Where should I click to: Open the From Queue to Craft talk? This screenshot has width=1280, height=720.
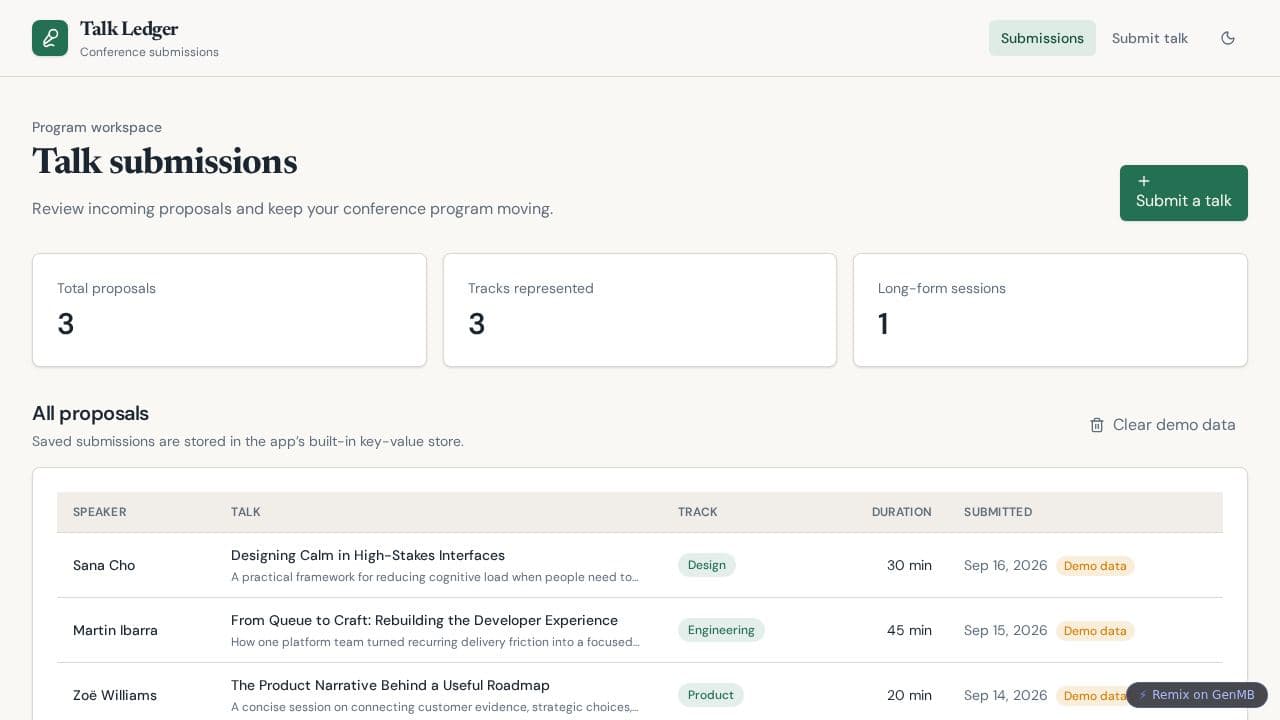pos(424,620)
